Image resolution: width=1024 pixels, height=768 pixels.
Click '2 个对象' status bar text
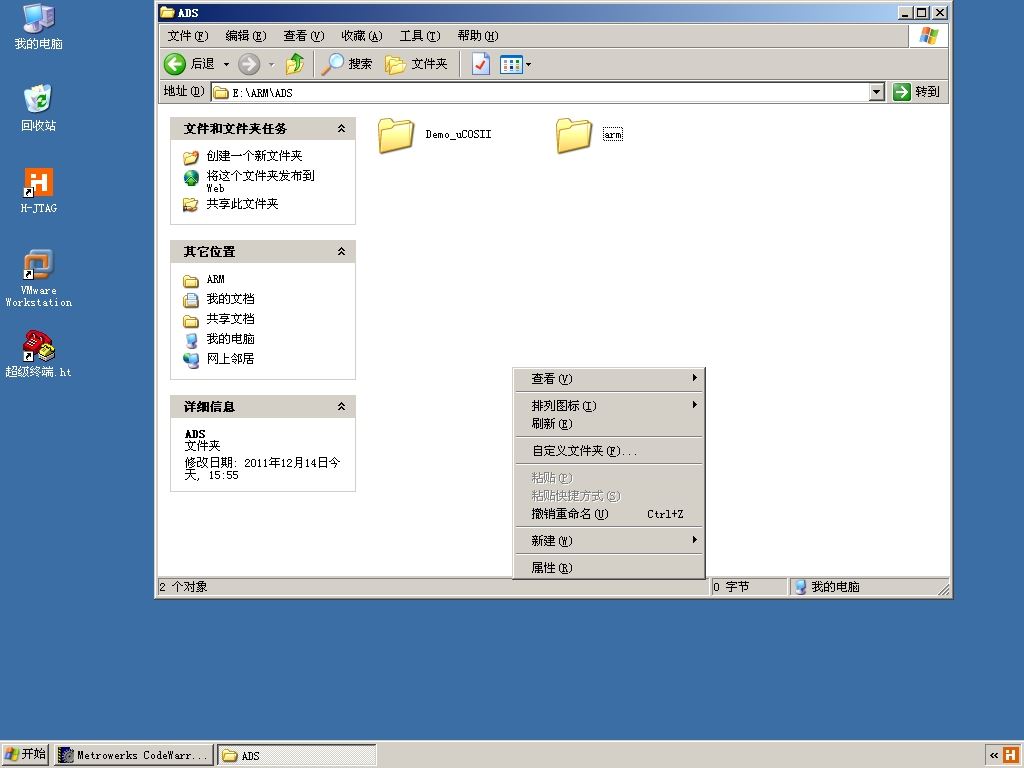pyautogui.click(x=184, y=586)
